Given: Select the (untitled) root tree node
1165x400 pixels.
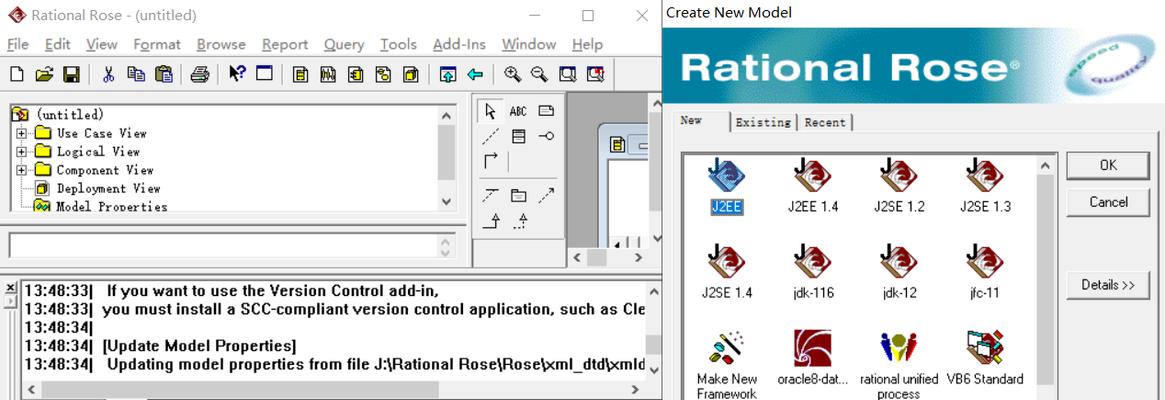Looking at the screenshot, I should (x=70, y=114).
